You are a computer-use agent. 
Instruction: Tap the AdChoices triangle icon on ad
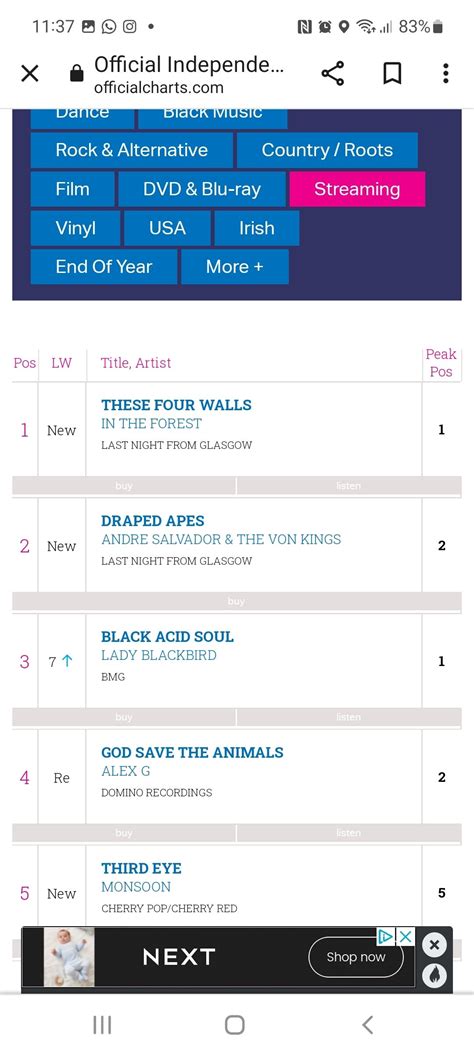pos(385,936)
